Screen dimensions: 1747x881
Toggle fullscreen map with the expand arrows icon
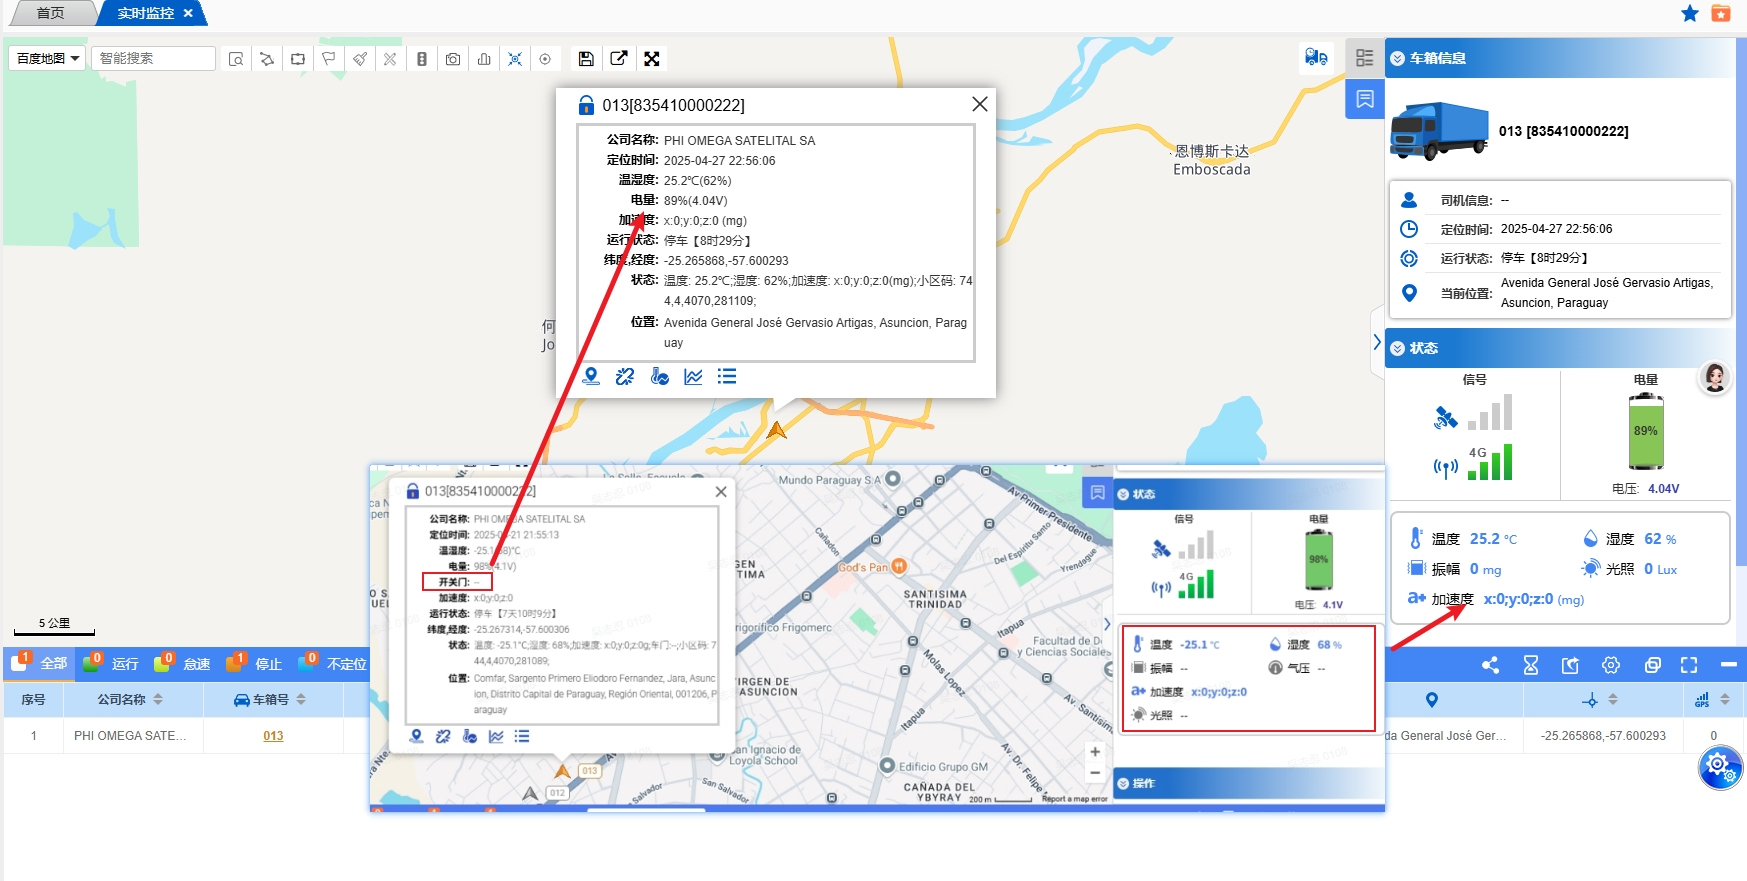click(652, 59)
